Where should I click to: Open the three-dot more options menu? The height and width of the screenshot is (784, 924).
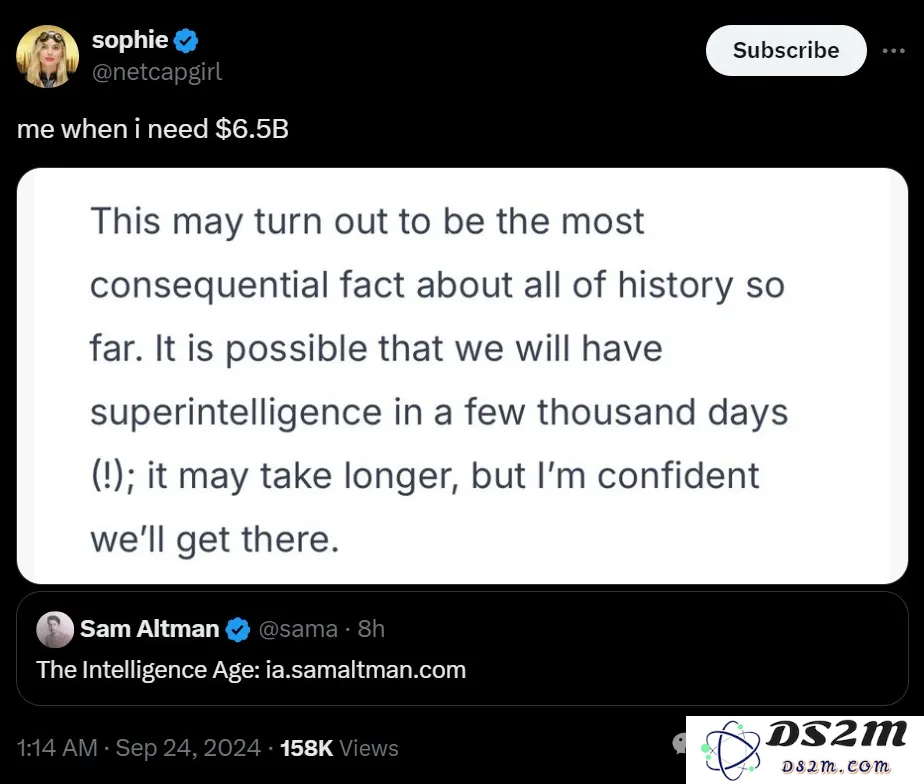pyautogui.click(x=893, y=51)
